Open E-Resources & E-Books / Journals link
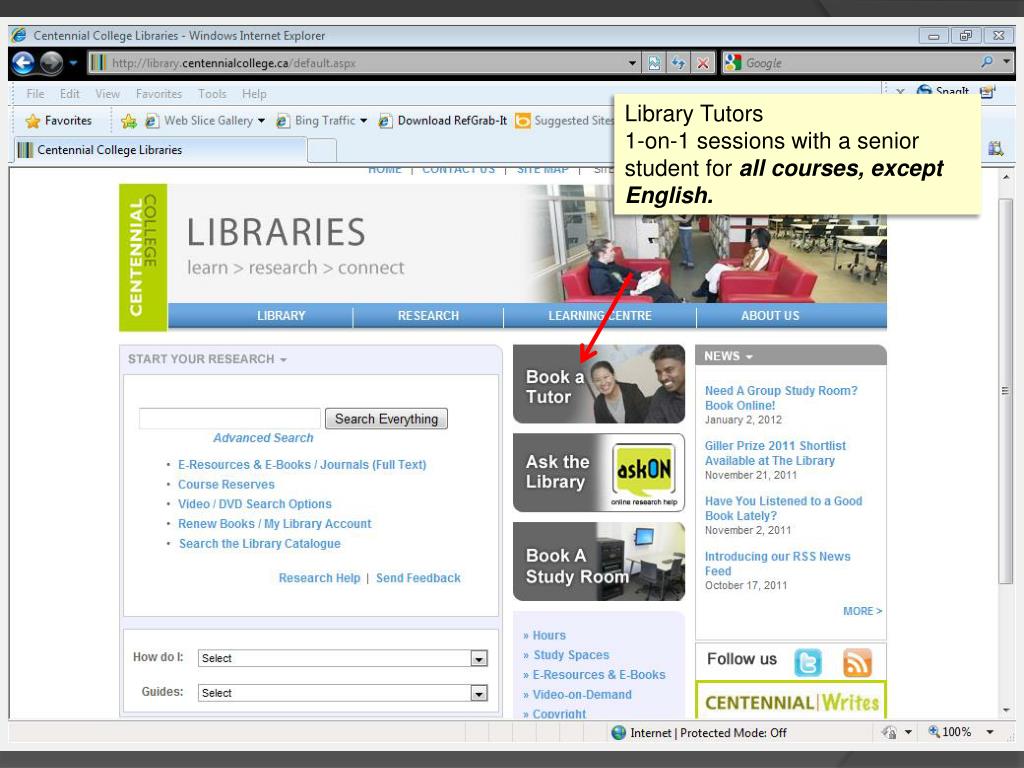This screenshot has width=1024, height=768. click(302, 465)
